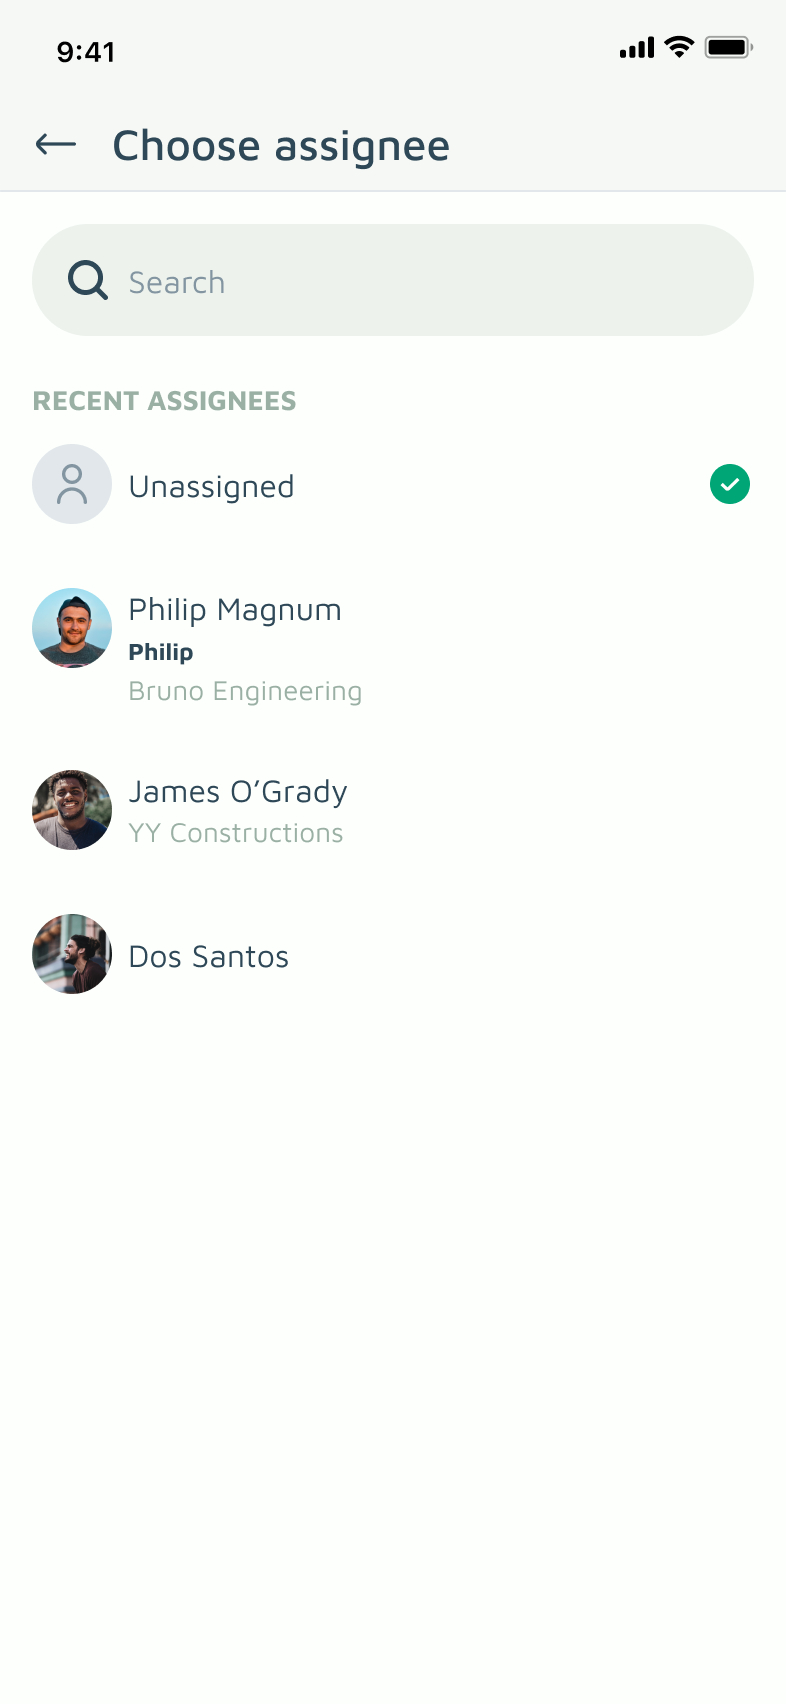Click the Bruno Engineering company text
This screenshot has height=1704, width=786.
(245, 692)
